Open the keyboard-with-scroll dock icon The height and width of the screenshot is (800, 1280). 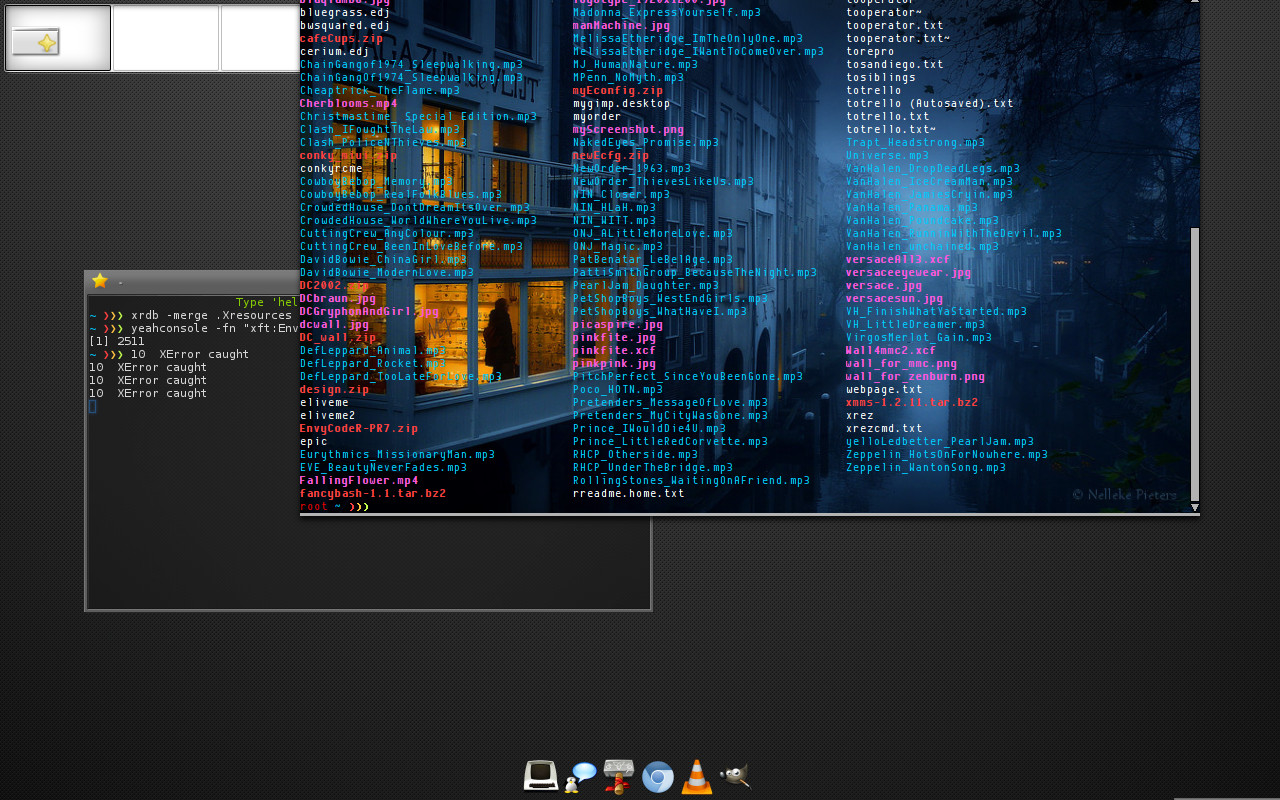click(619, 776)
